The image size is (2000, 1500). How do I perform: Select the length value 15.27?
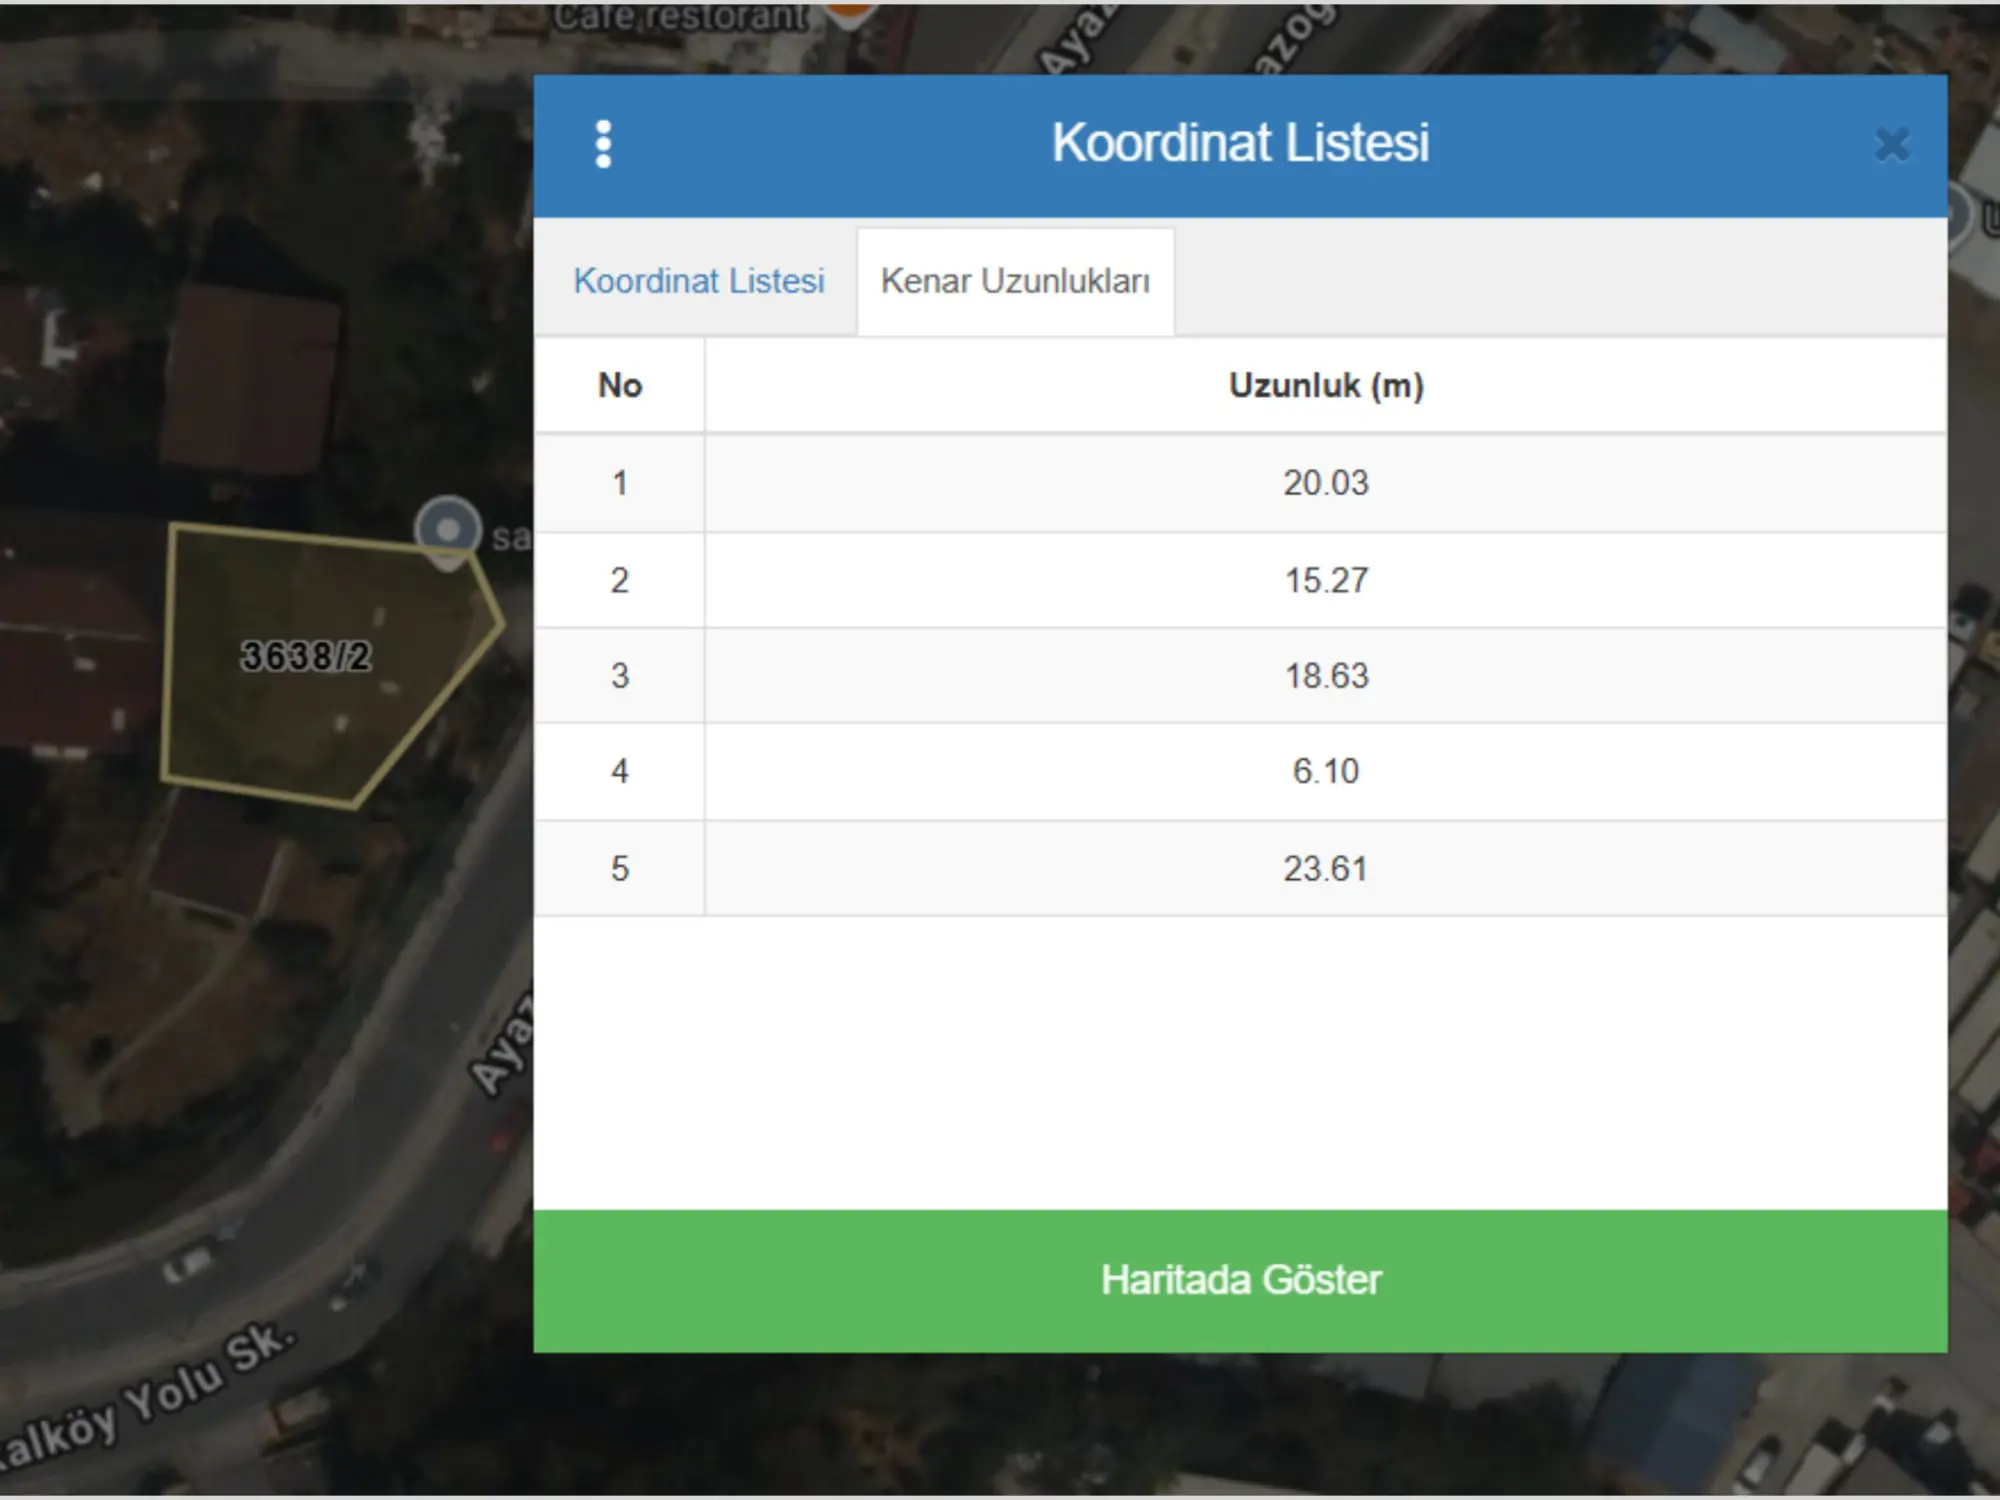[x=1326, y=580]
